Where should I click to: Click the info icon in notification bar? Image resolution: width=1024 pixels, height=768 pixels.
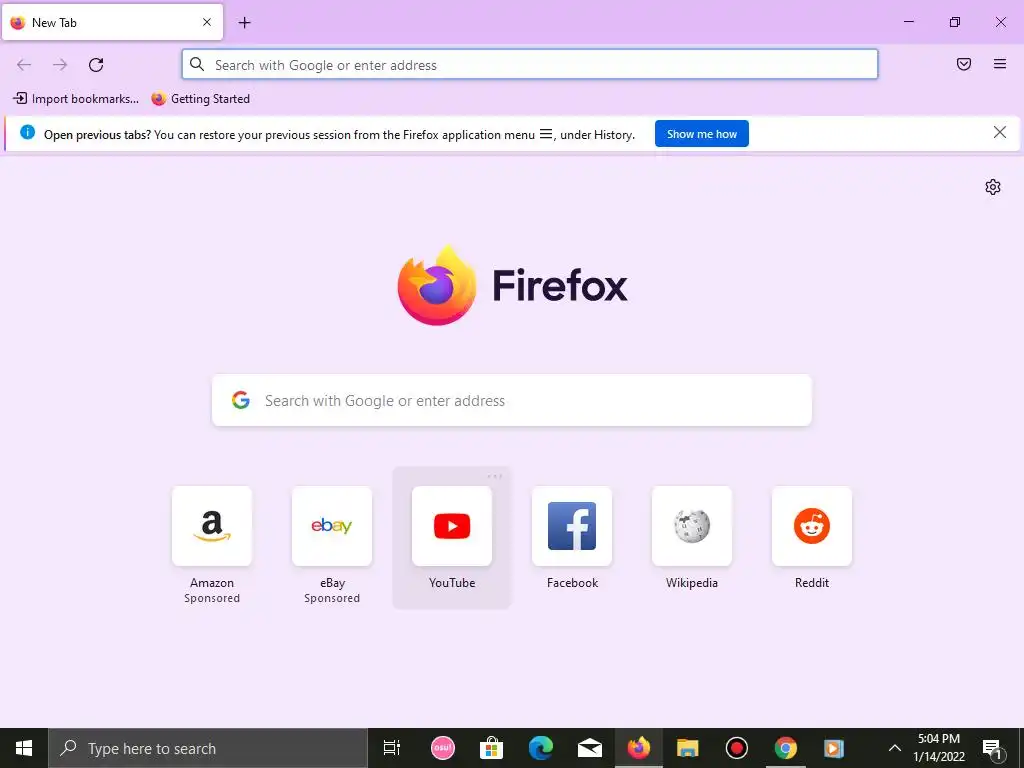point(27,133)
